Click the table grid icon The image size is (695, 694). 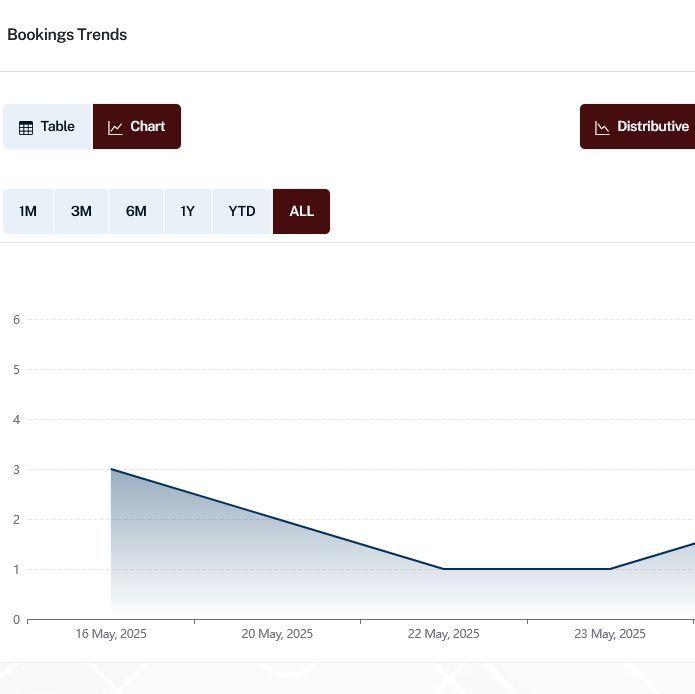pos(26,127)
